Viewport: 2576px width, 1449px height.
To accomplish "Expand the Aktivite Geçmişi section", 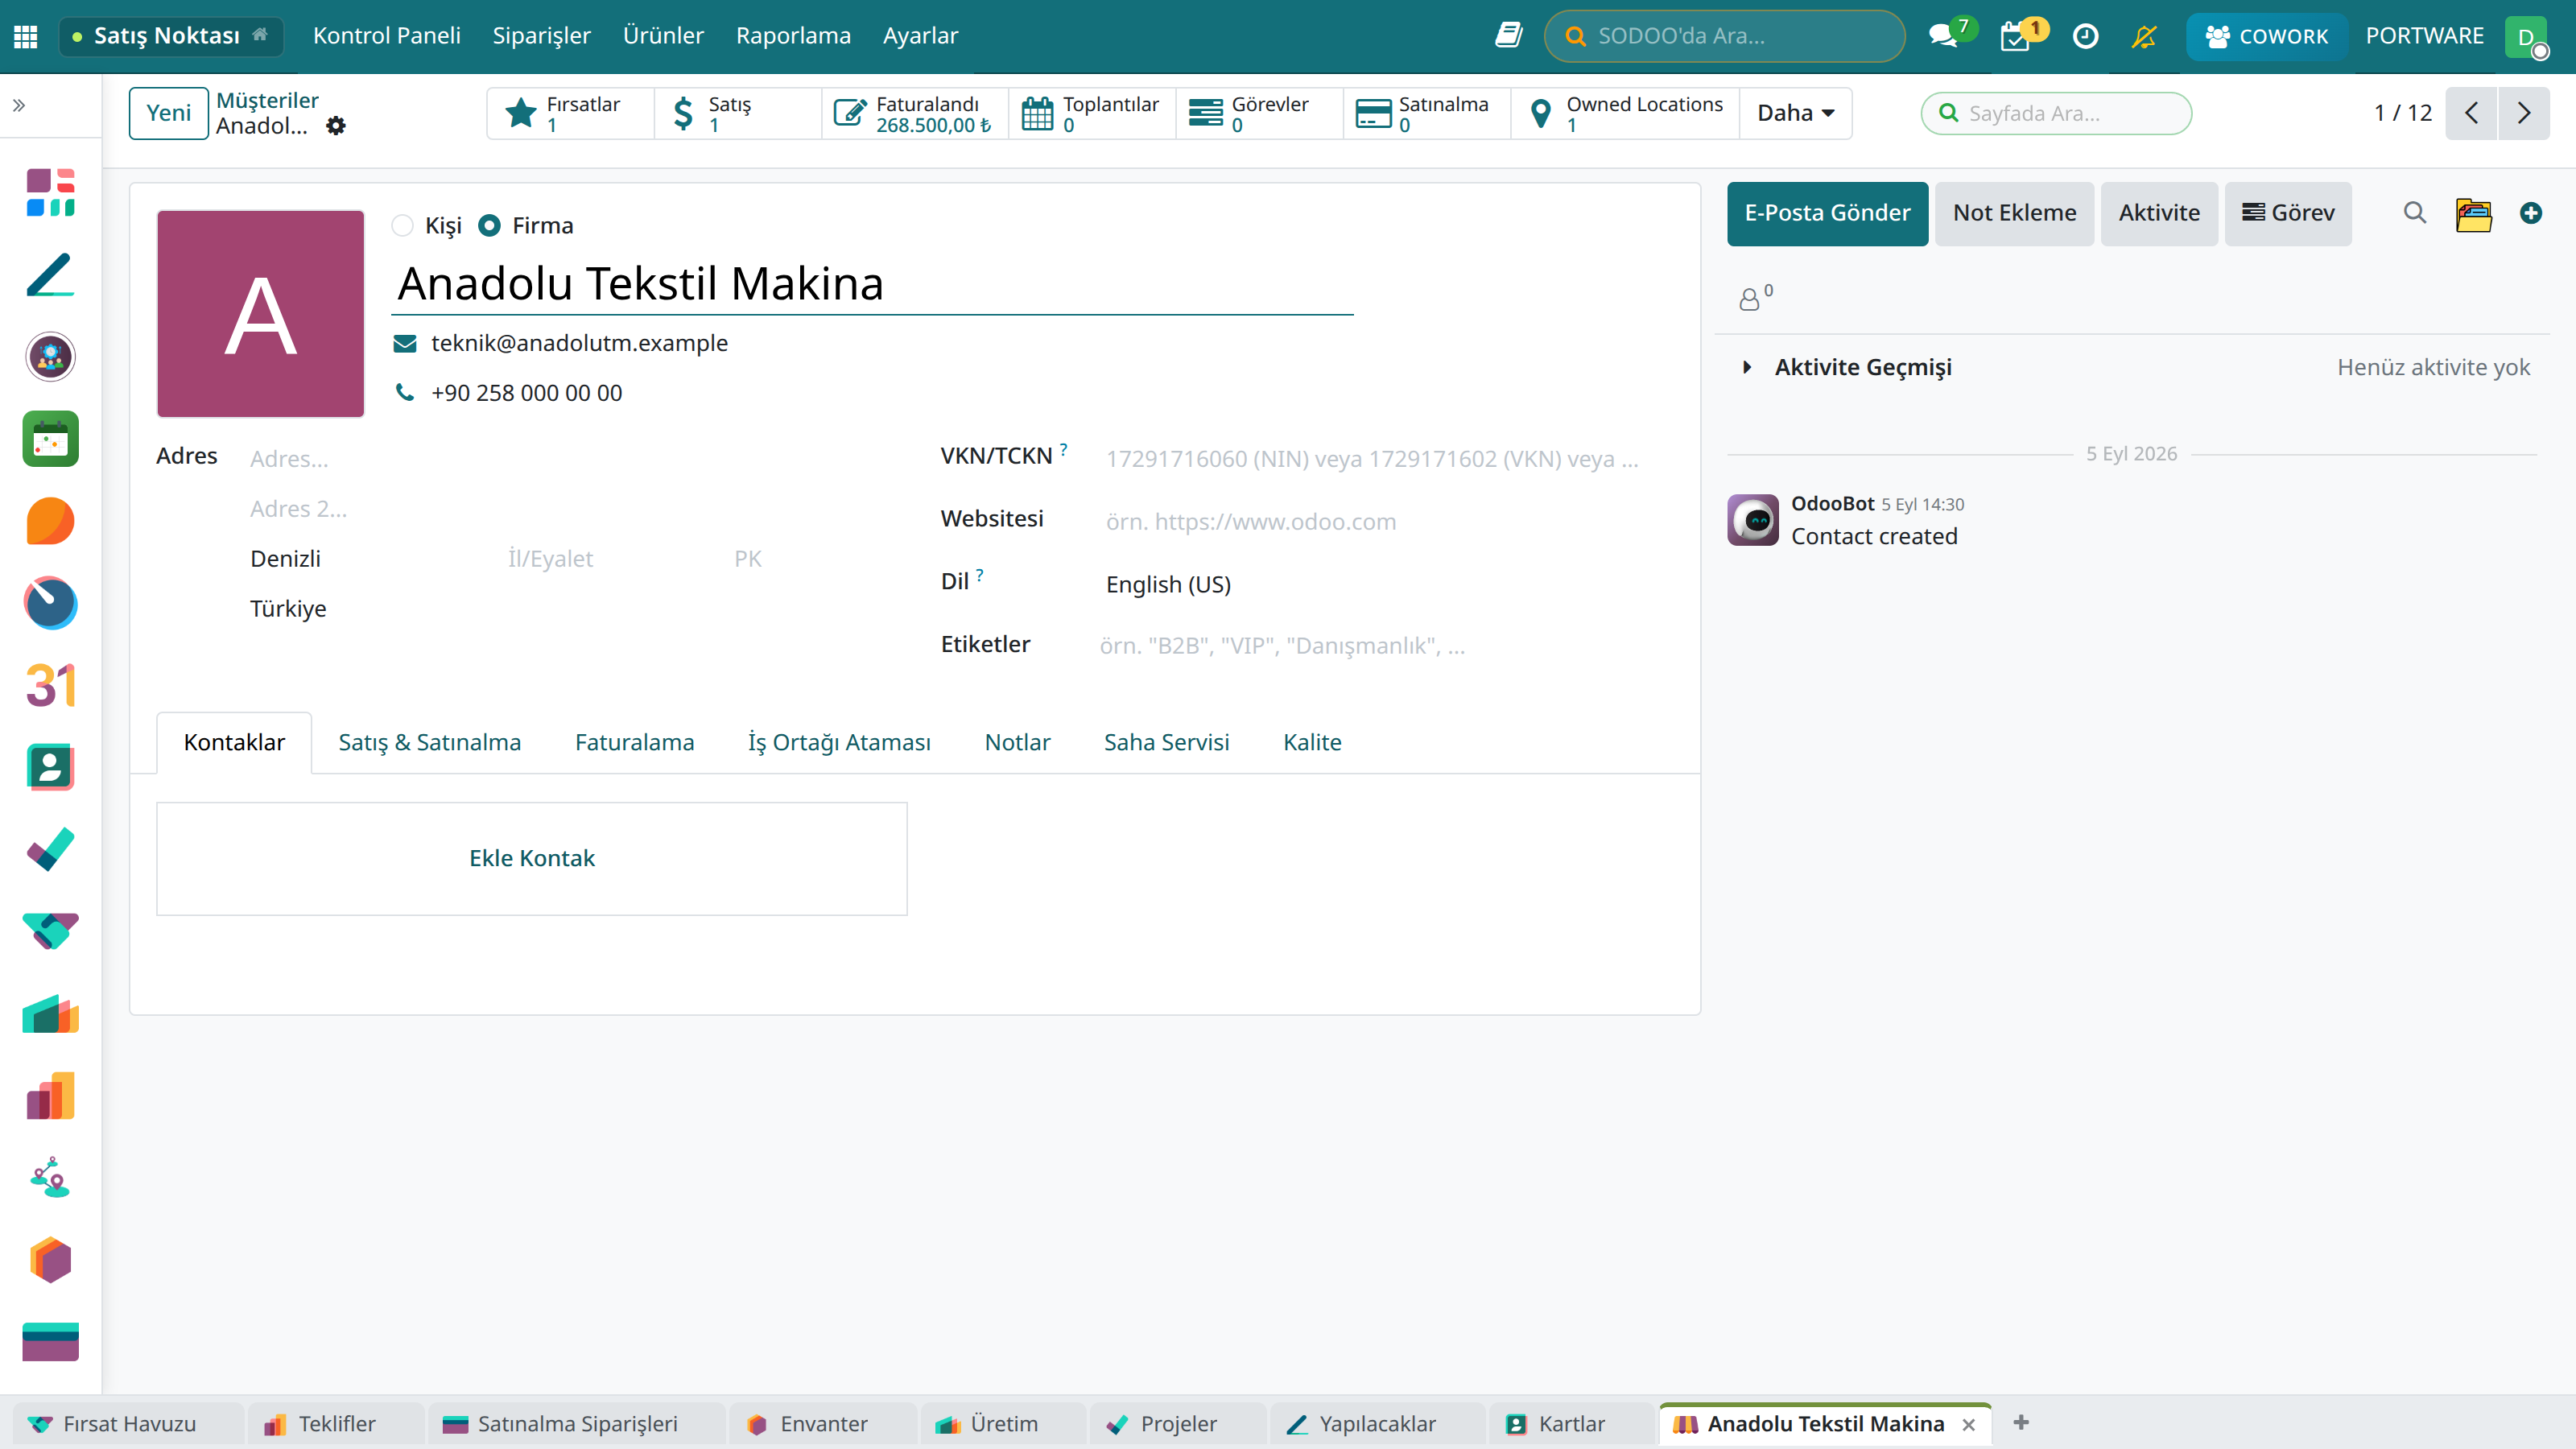I will (x=1747, y=367).
